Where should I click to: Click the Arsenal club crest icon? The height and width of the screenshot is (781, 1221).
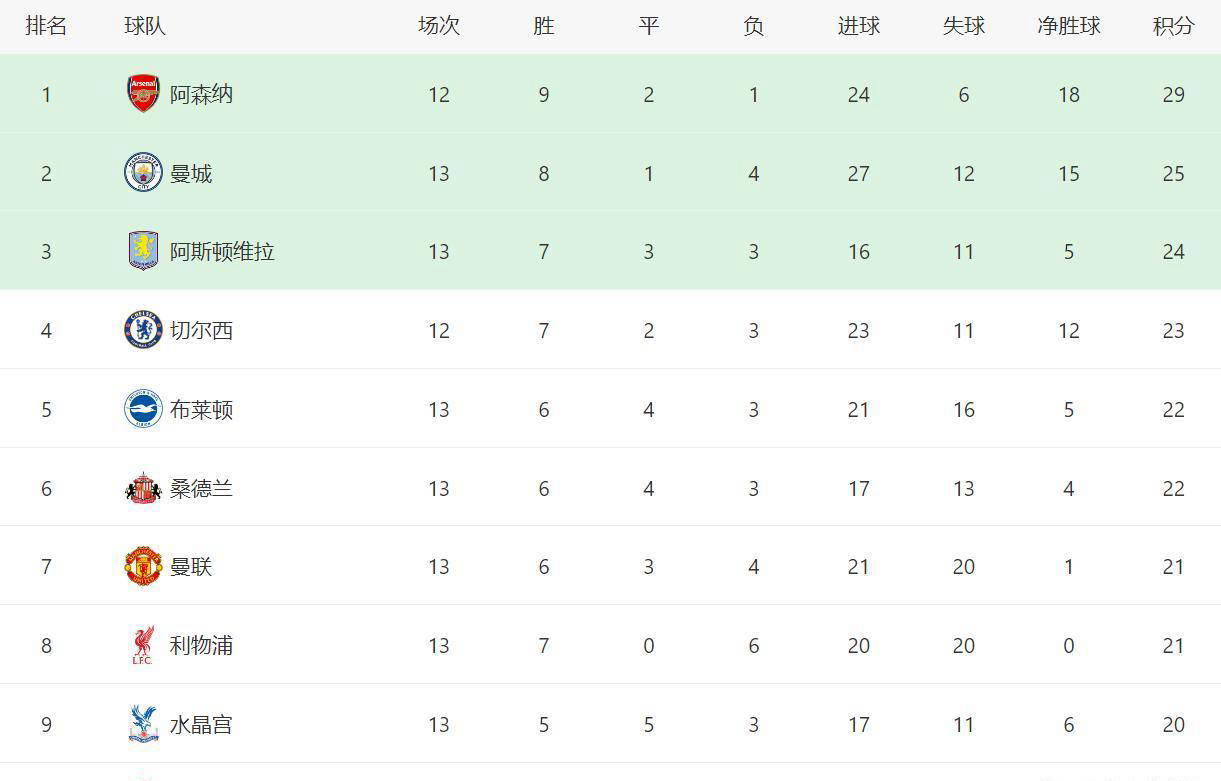click(143, 94)
